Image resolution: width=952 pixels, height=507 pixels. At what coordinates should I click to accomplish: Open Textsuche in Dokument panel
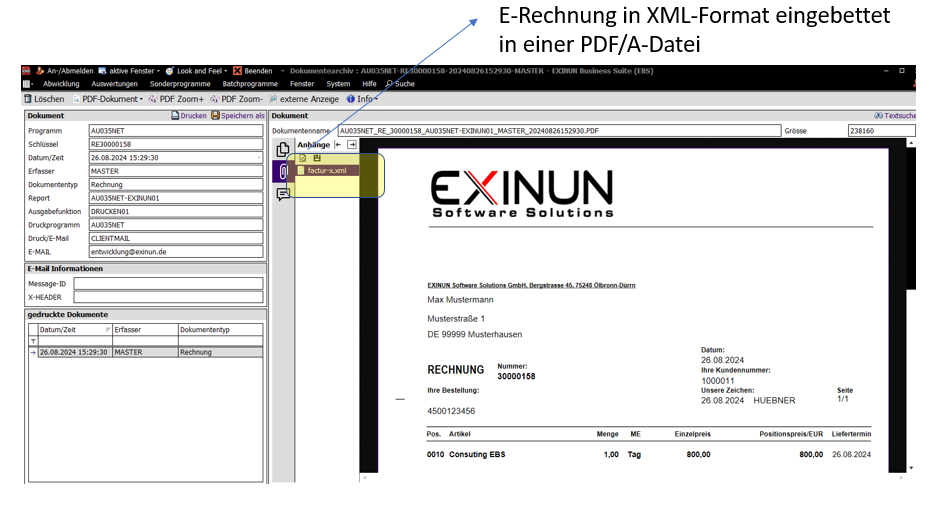(895, 115)
